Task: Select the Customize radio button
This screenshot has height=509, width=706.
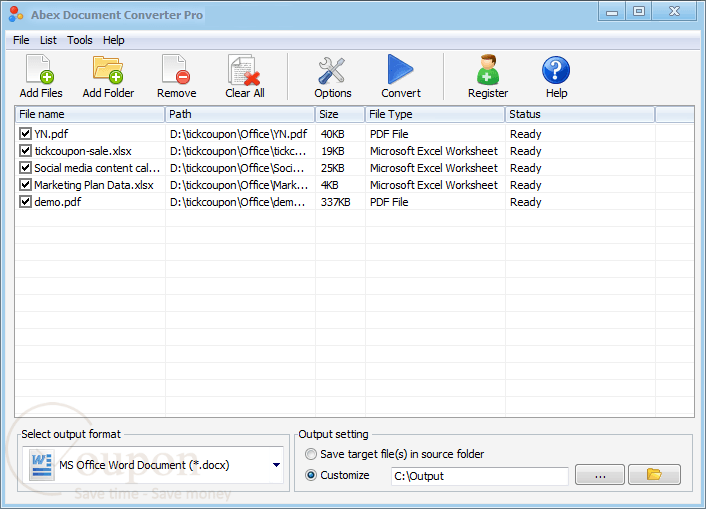Action: (311, 475)
